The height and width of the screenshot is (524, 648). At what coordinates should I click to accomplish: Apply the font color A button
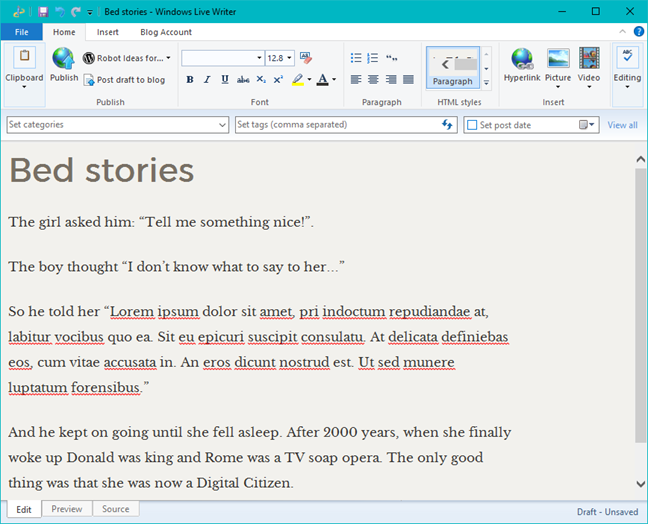322,79
